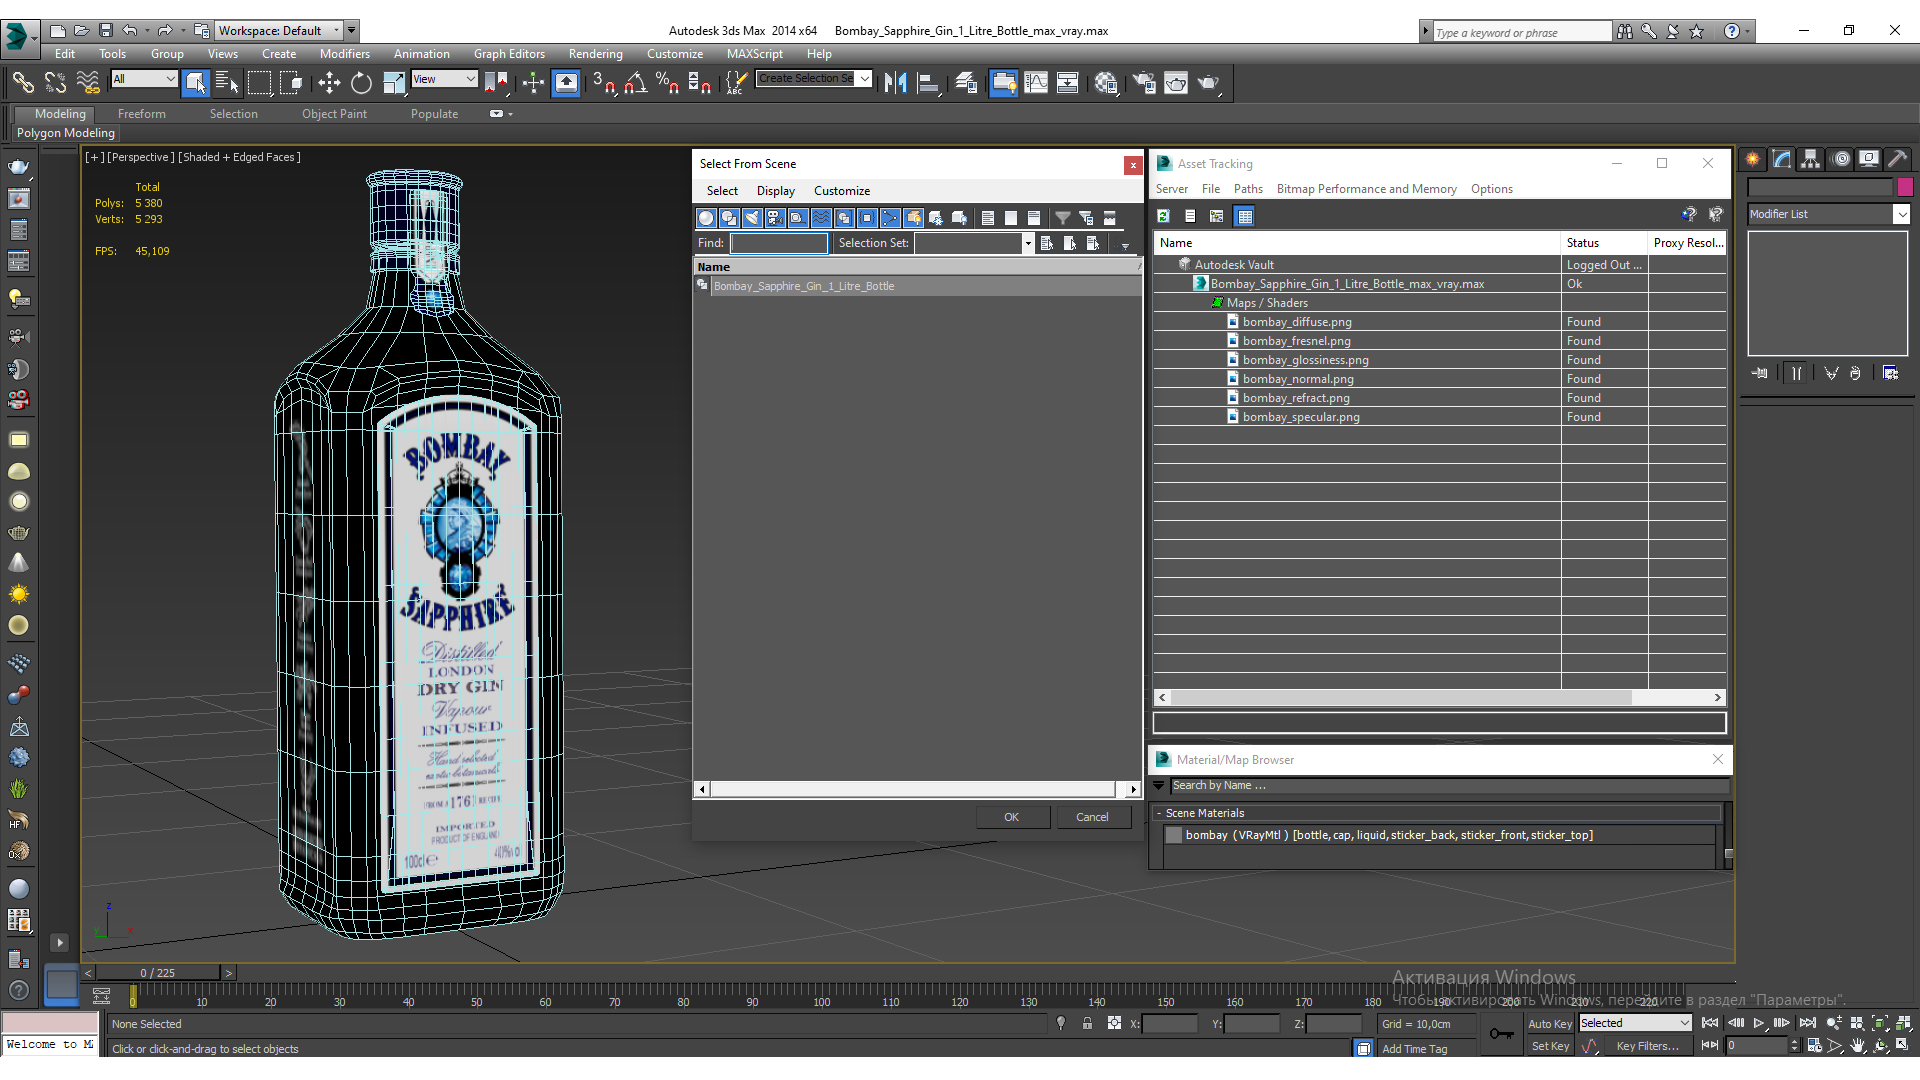This screenshot has width=1920, height=1080.
Task: Open the Select by Name tool
Action: 227,83
